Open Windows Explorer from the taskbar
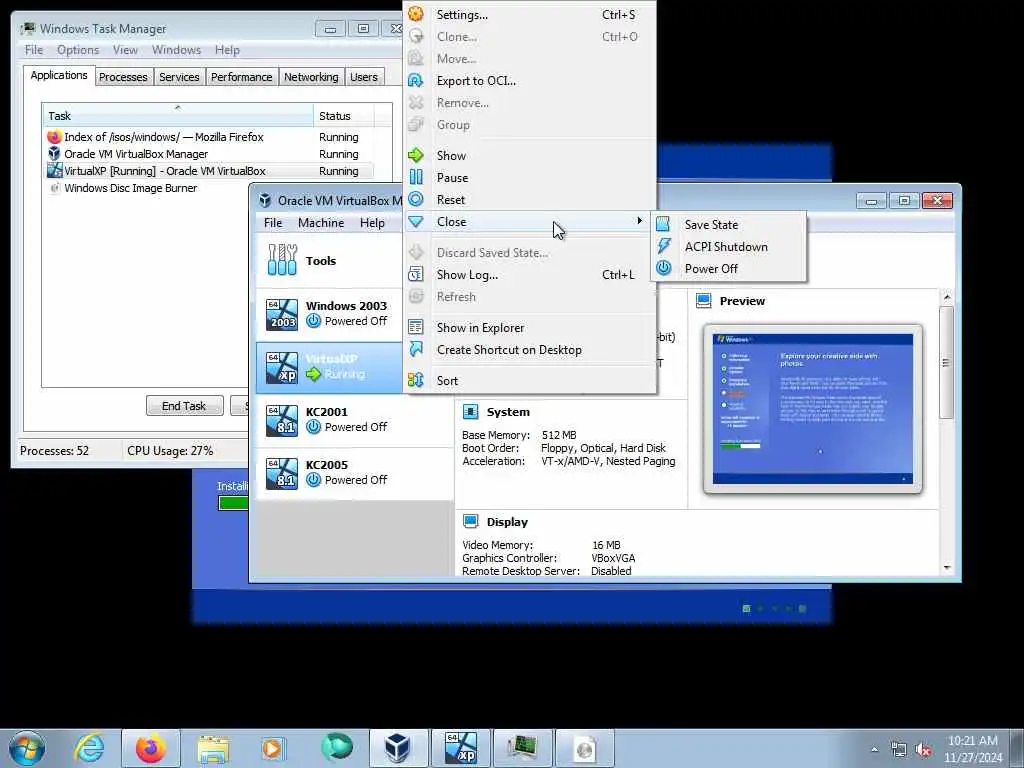Screen dimensions: 1024x768 [212, 748]
